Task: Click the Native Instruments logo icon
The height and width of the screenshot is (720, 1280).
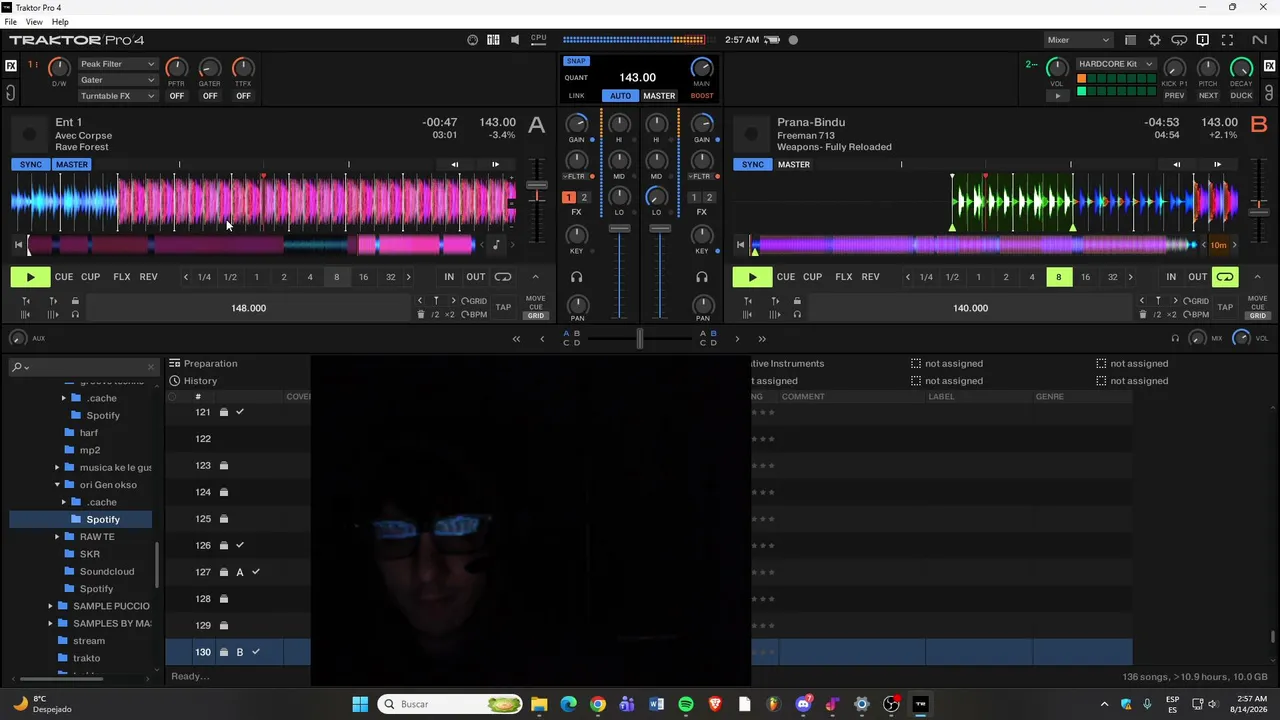Action: coord(1259,40)
